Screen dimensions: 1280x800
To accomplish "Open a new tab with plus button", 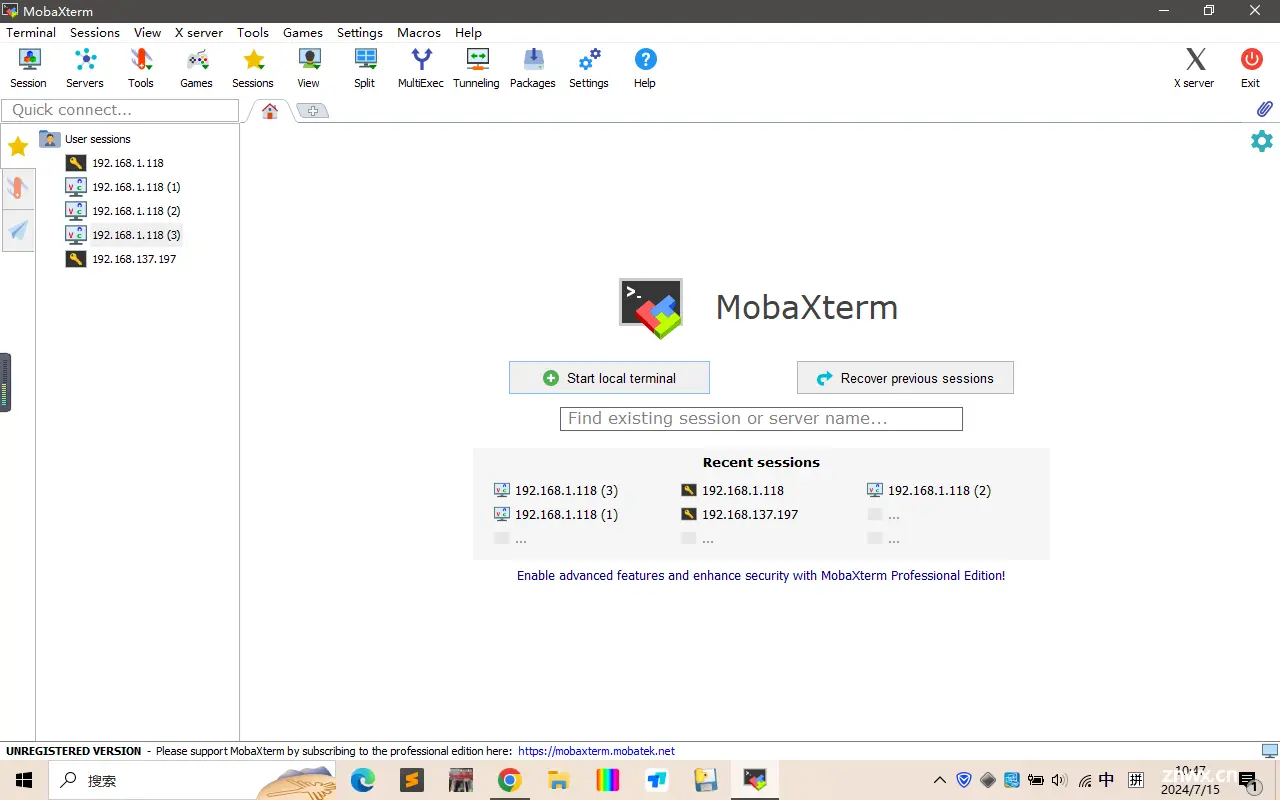I will pyautogui.click(x=312, y=111).
